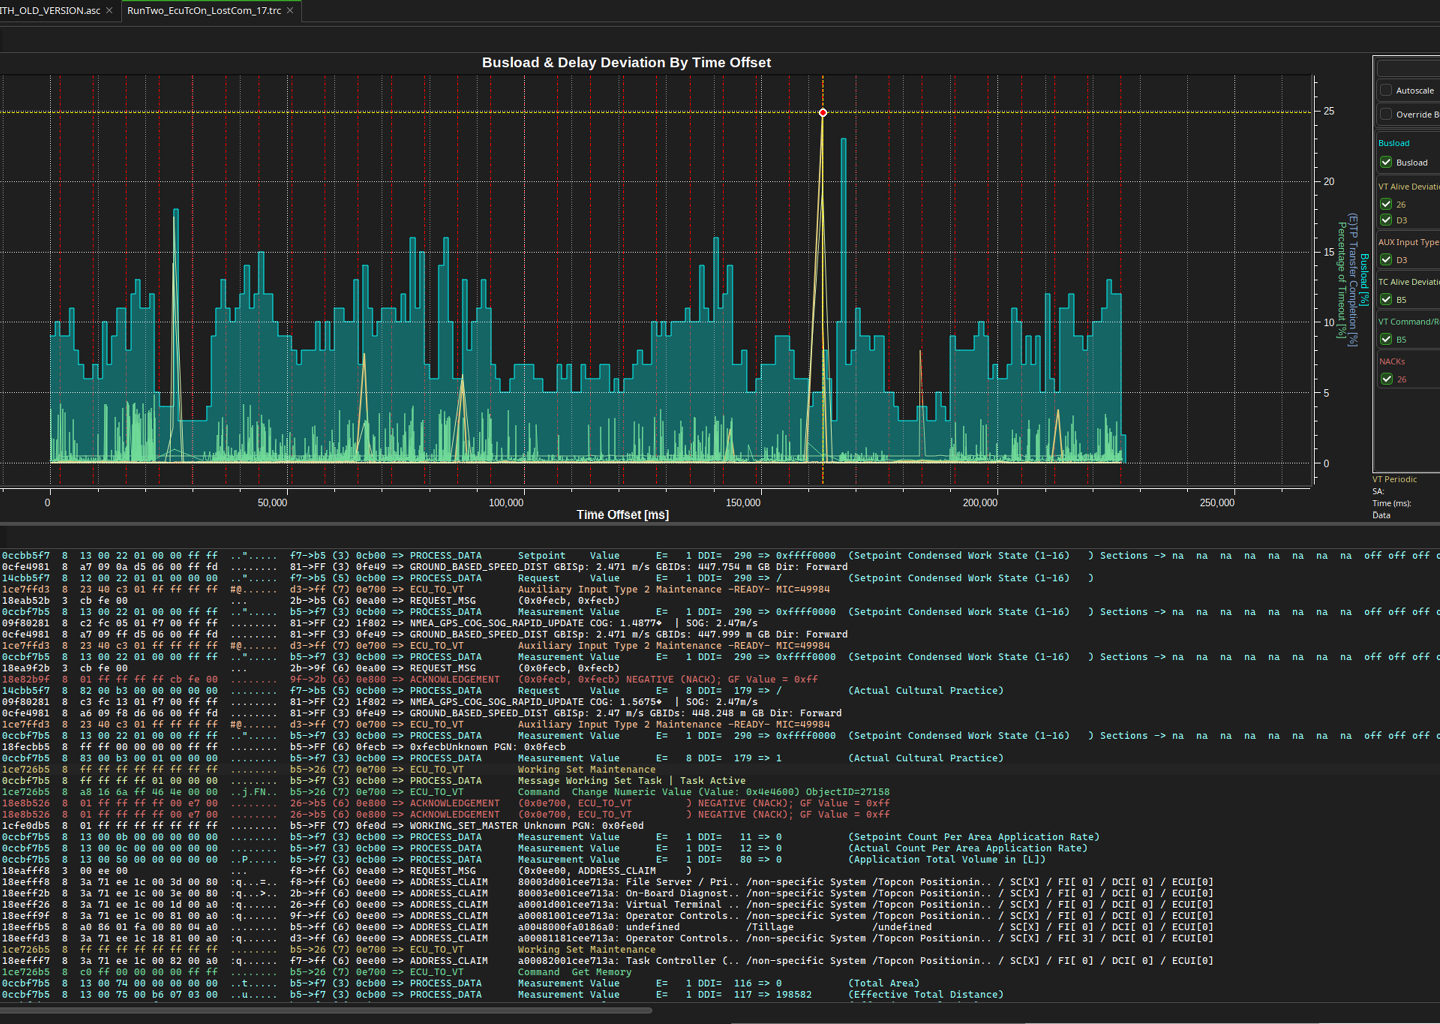Screen dimensions: 1440x1024
Task: Switch to the TH_OLD_VERSION.asc tab
Action: click(50, 11)
